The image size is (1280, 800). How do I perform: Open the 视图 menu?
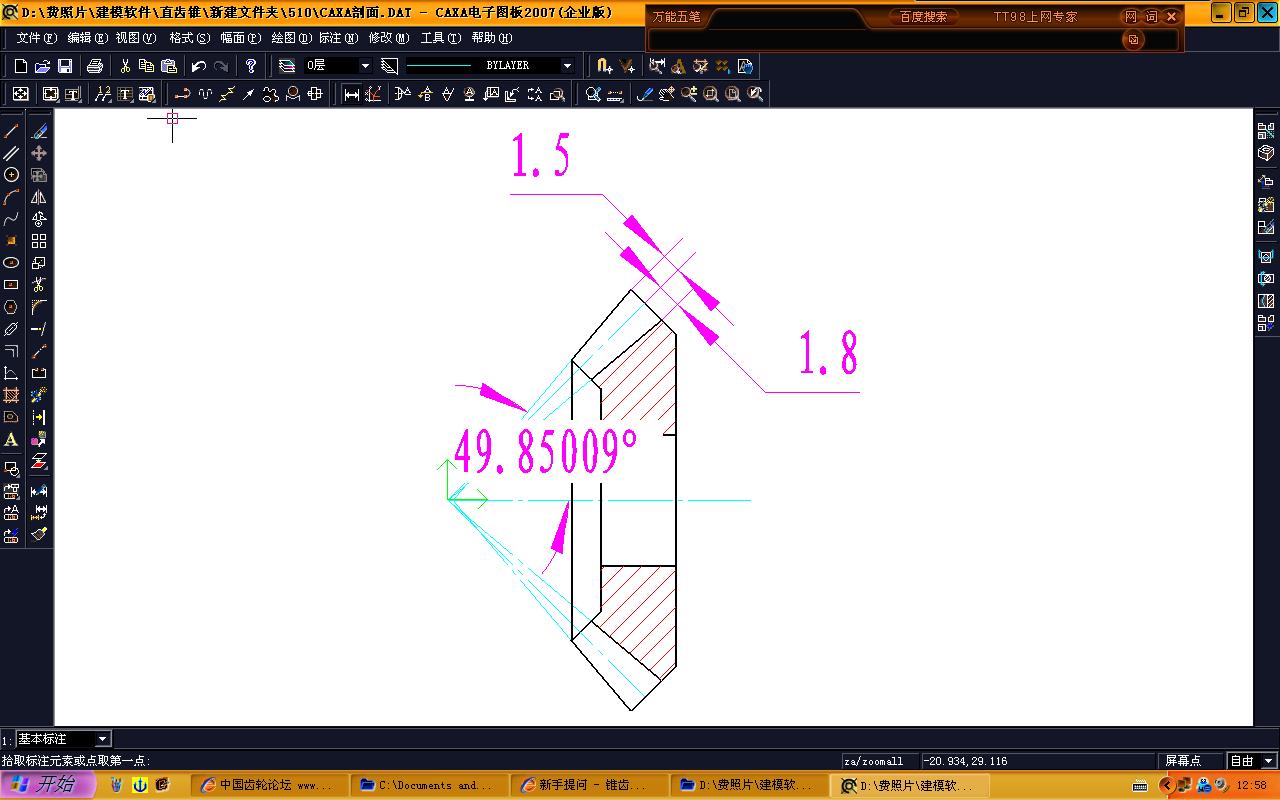click(x=136, y=38)
